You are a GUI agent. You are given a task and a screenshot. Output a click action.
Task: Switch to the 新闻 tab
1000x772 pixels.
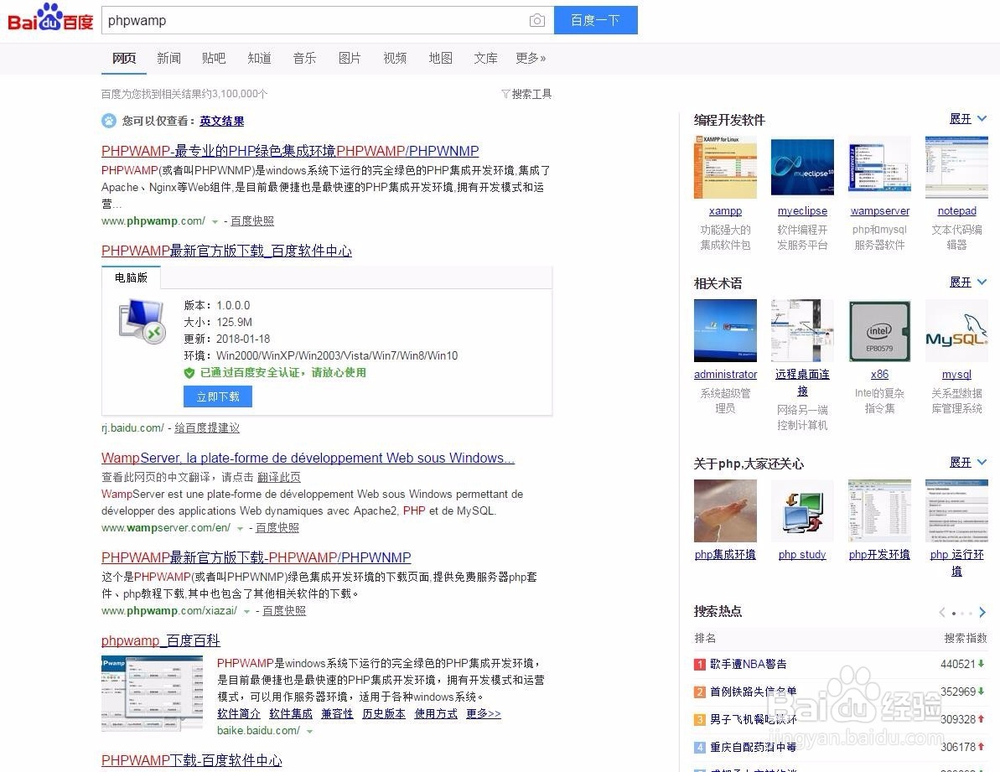click(169, 58)
